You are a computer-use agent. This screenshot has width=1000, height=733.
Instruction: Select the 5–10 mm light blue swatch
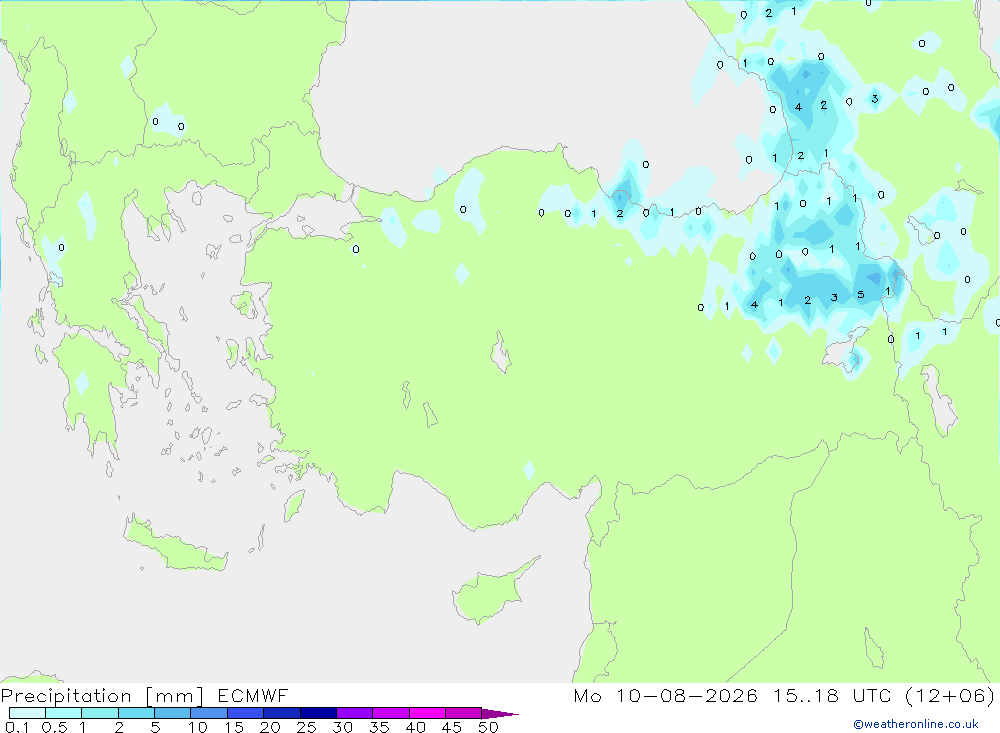(173, 713)
